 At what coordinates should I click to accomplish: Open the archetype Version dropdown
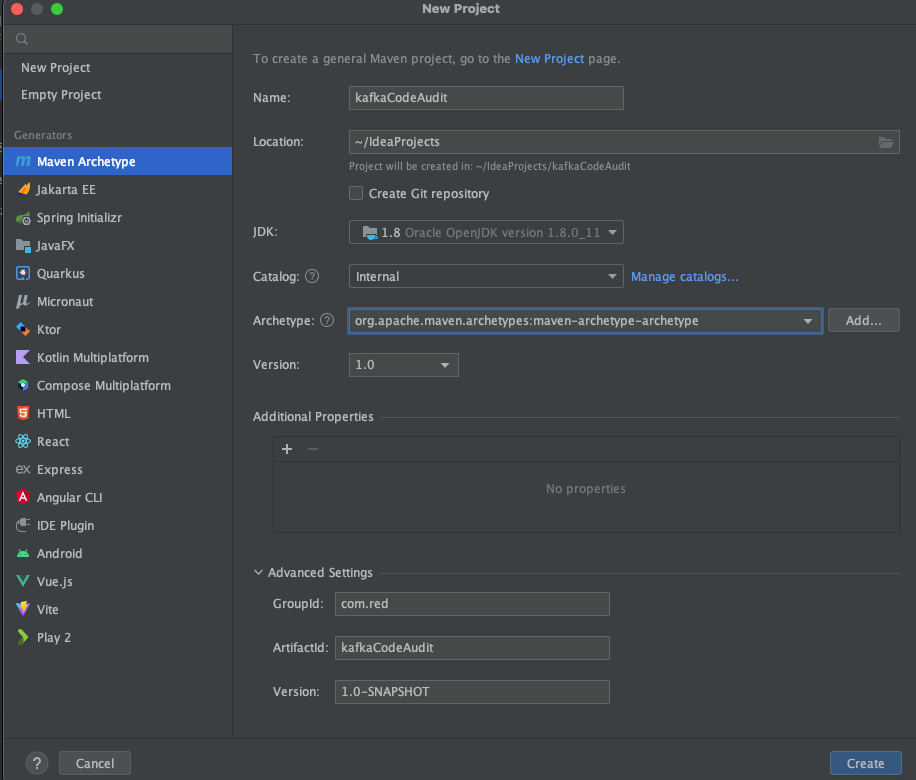point(404,365)
